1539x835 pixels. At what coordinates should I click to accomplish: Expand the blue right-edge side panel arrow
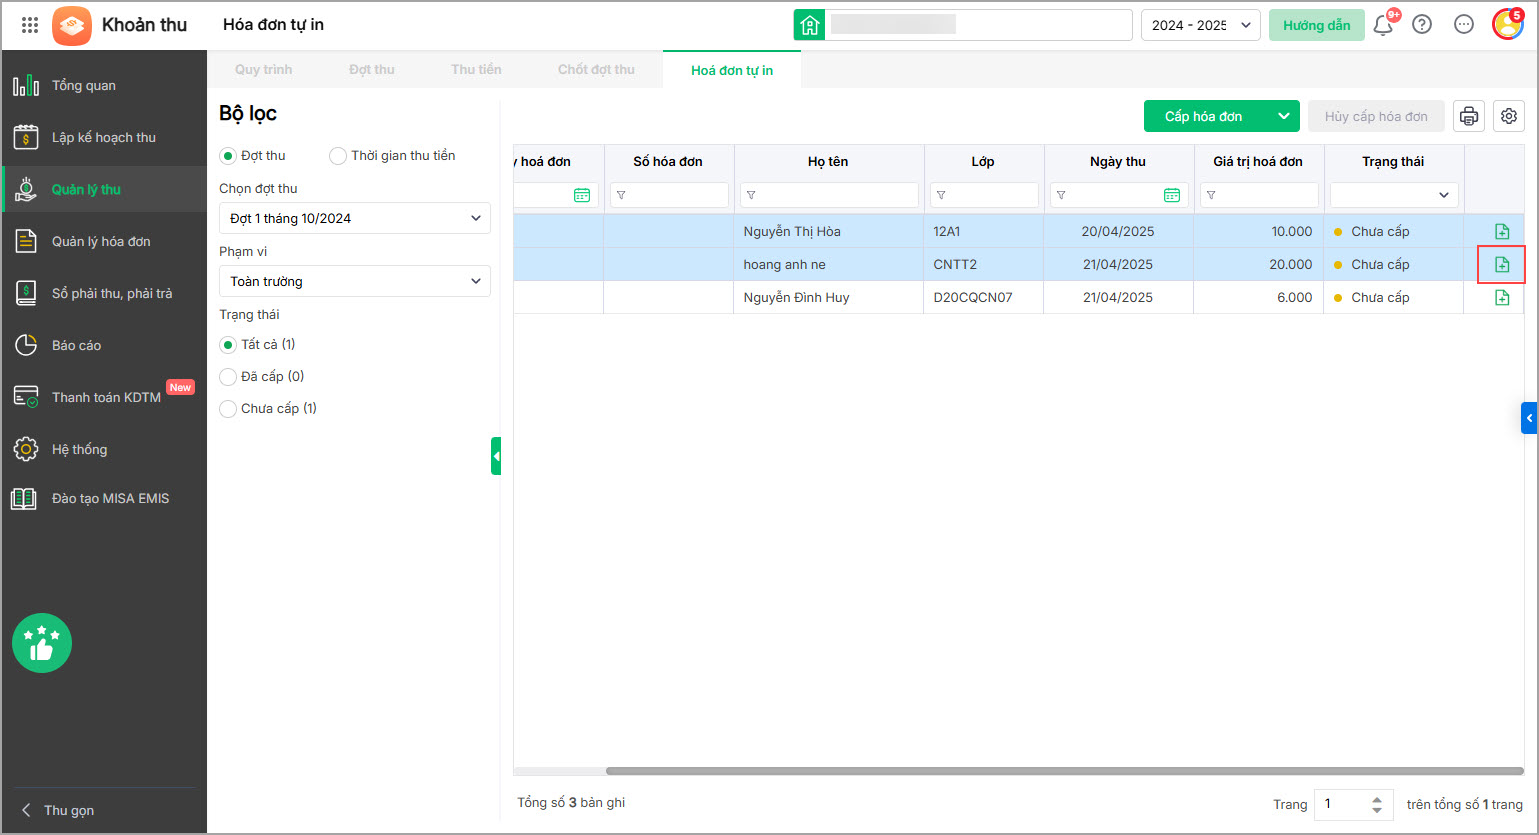(x=1529, y=418)
